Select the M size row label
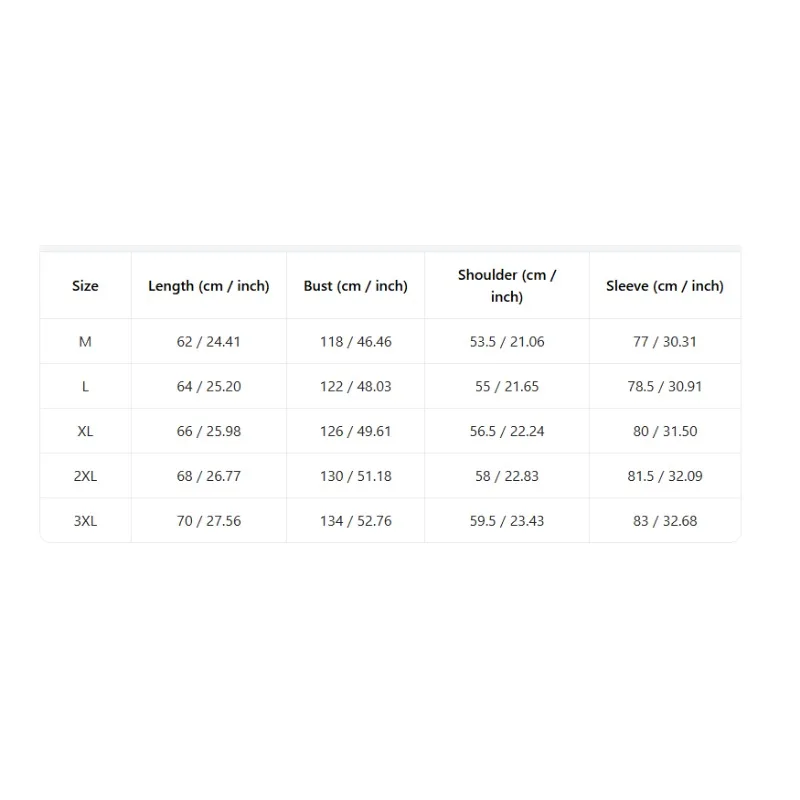This screenshot has height=800, width=800. (x=85, y=342)
